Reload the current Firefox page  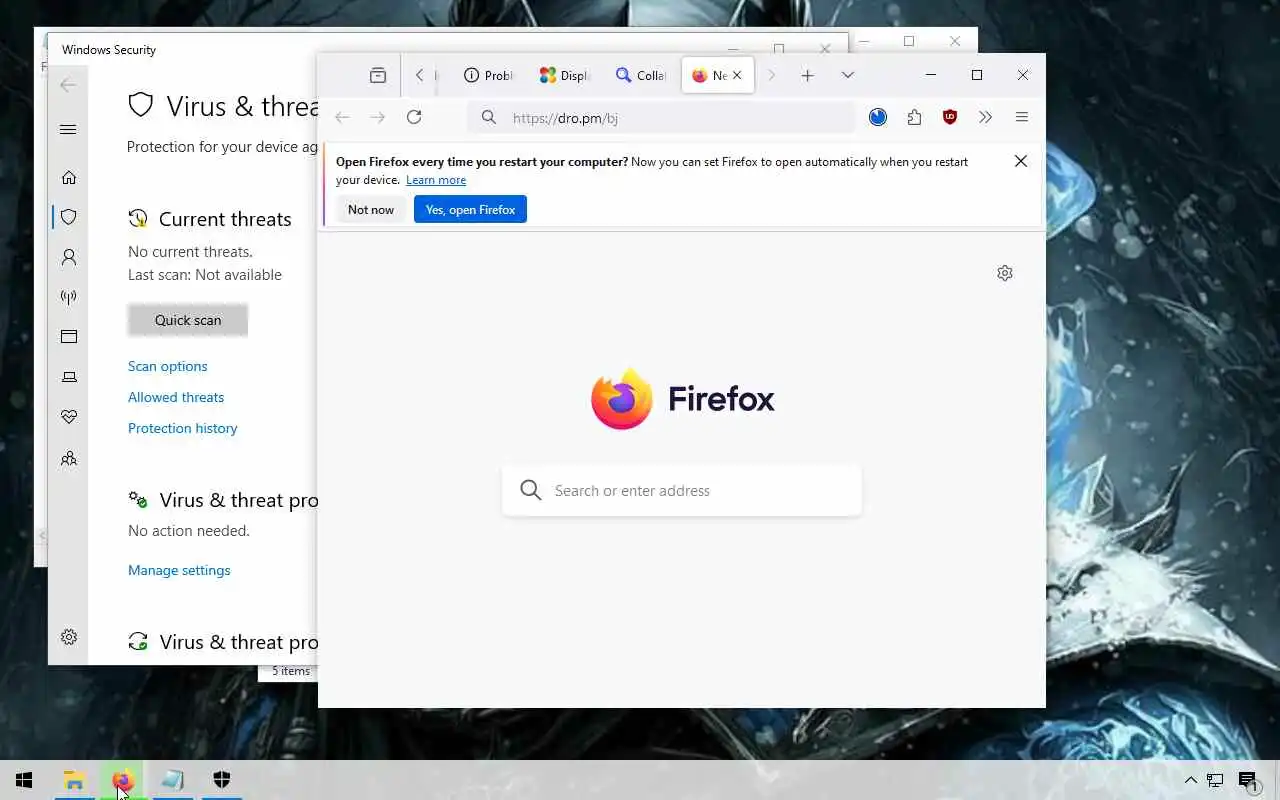click(414, 117)
